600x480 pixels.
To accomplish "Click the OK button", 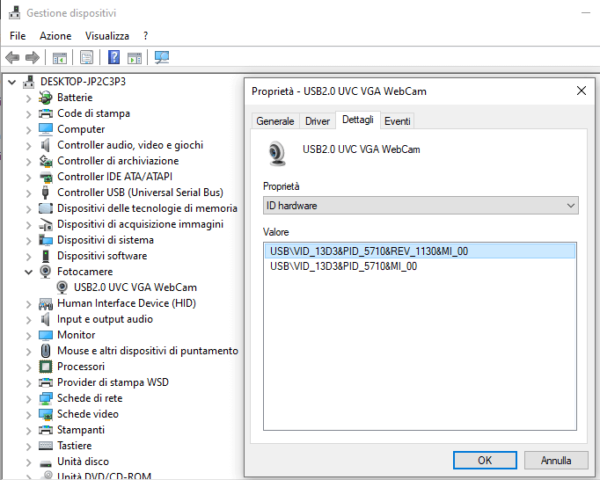I will (x=485, y=460).
